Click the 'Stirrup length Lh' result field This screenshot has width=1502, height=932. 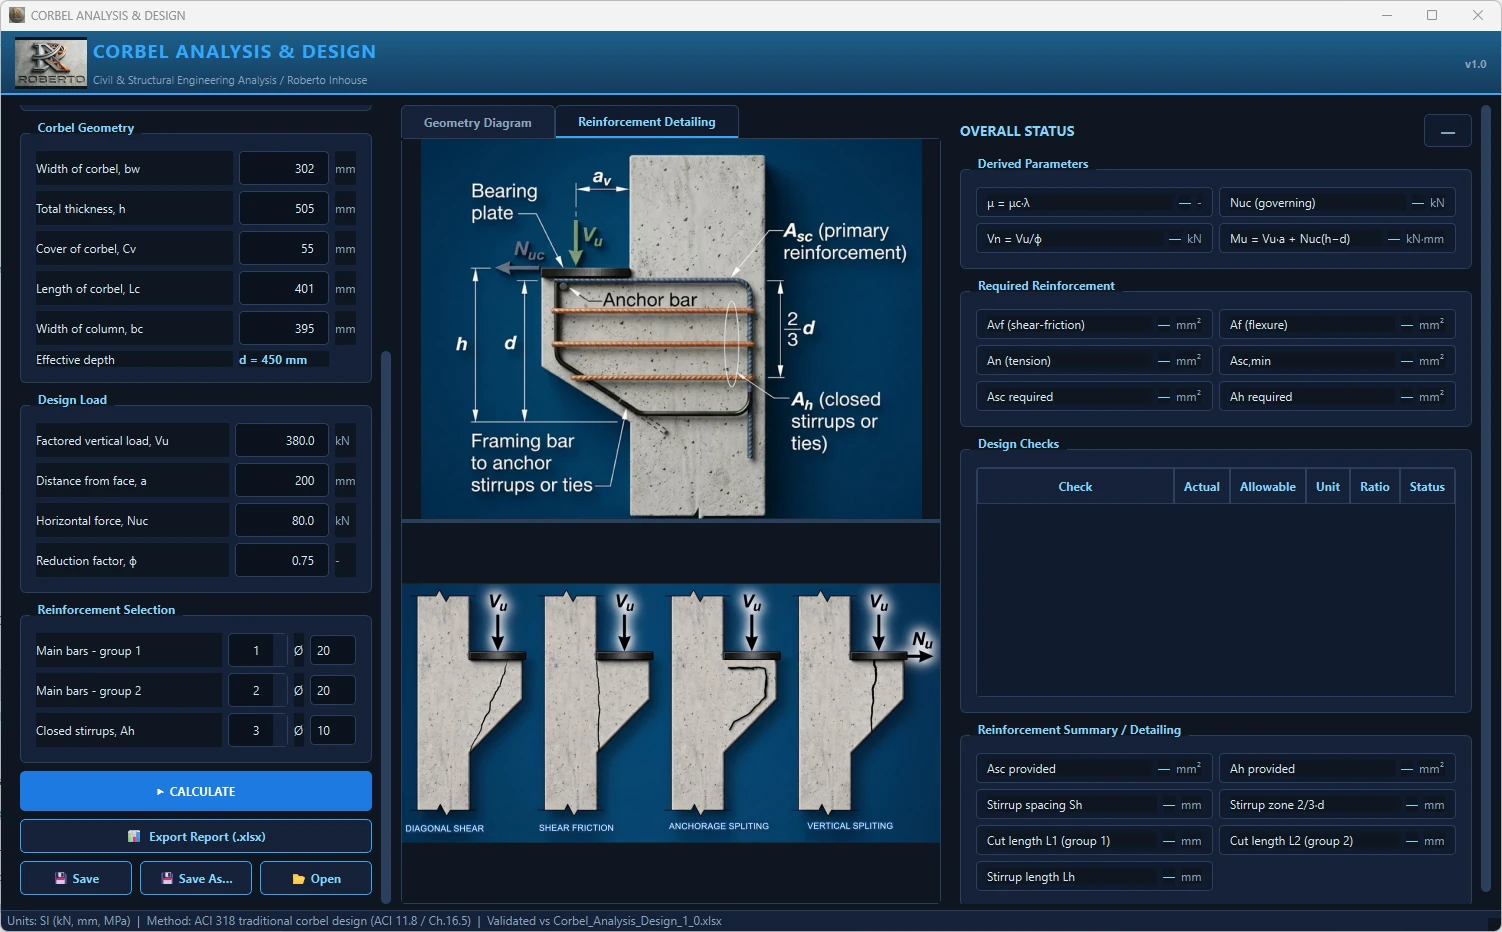point(1094,877)
